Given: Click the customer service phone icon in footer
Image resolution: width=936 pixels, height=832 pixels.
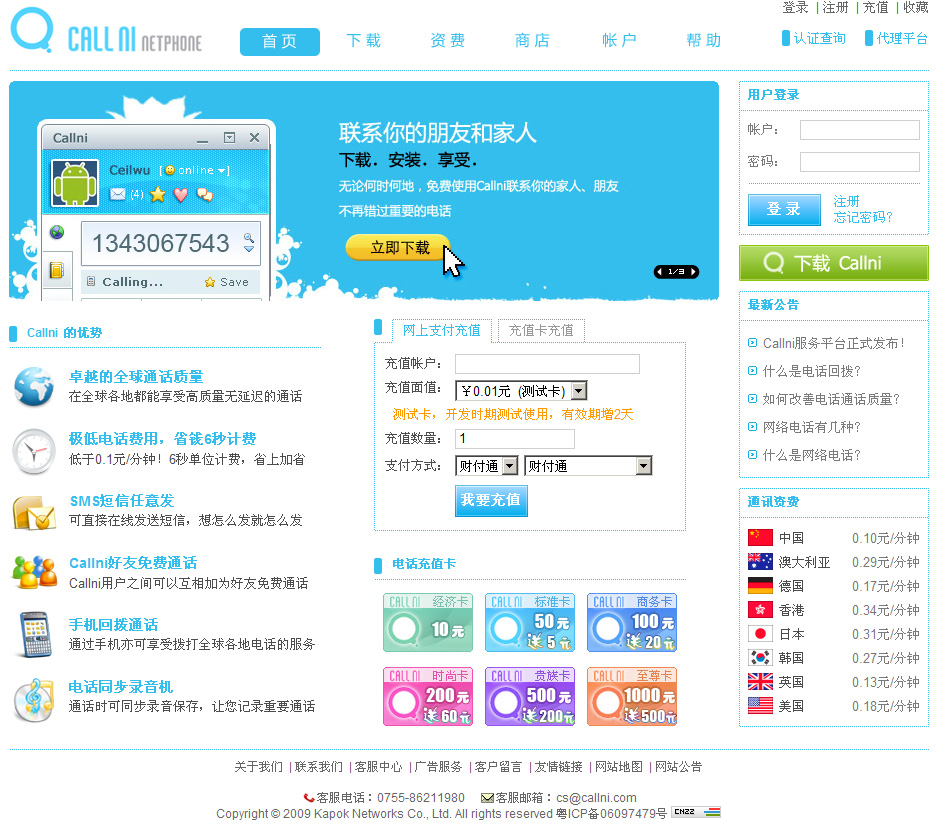Looking at the screenshot, I should [309, 798].
